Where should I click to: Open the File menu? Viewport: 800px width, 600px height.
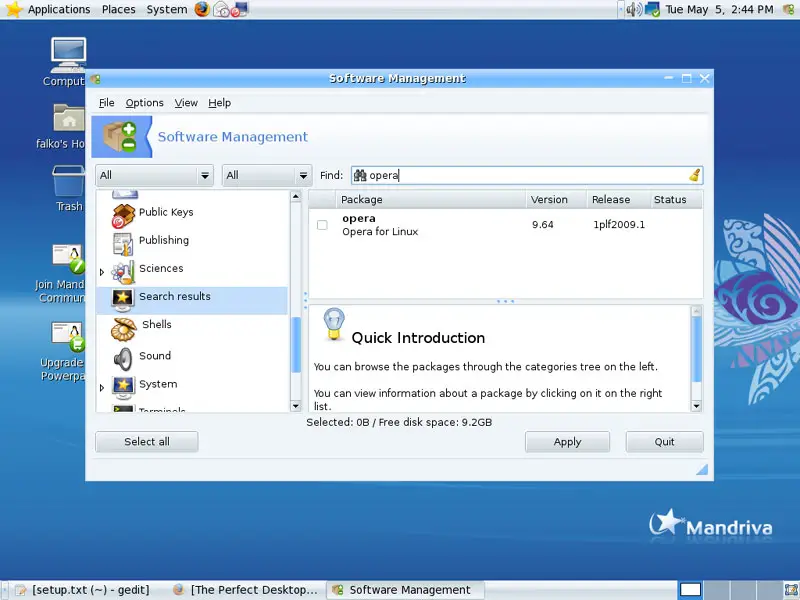point(107,103)
